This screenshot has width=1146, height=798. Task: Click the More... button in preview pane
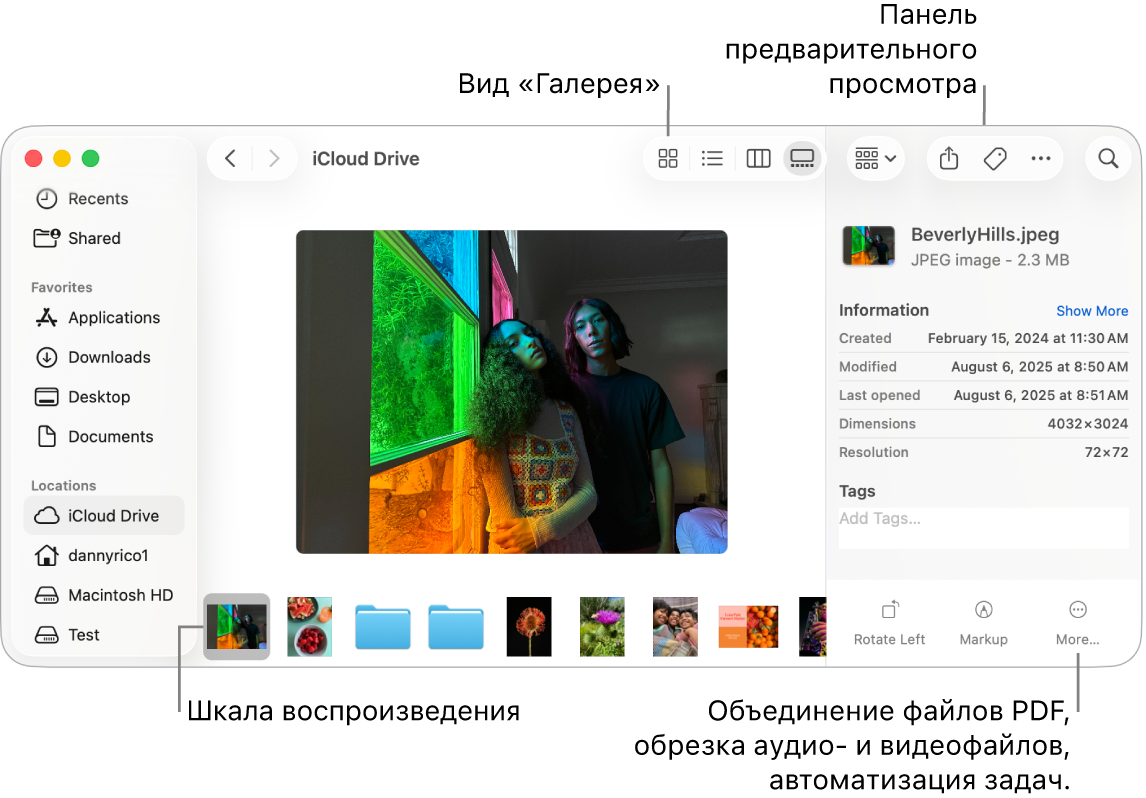1077,623
